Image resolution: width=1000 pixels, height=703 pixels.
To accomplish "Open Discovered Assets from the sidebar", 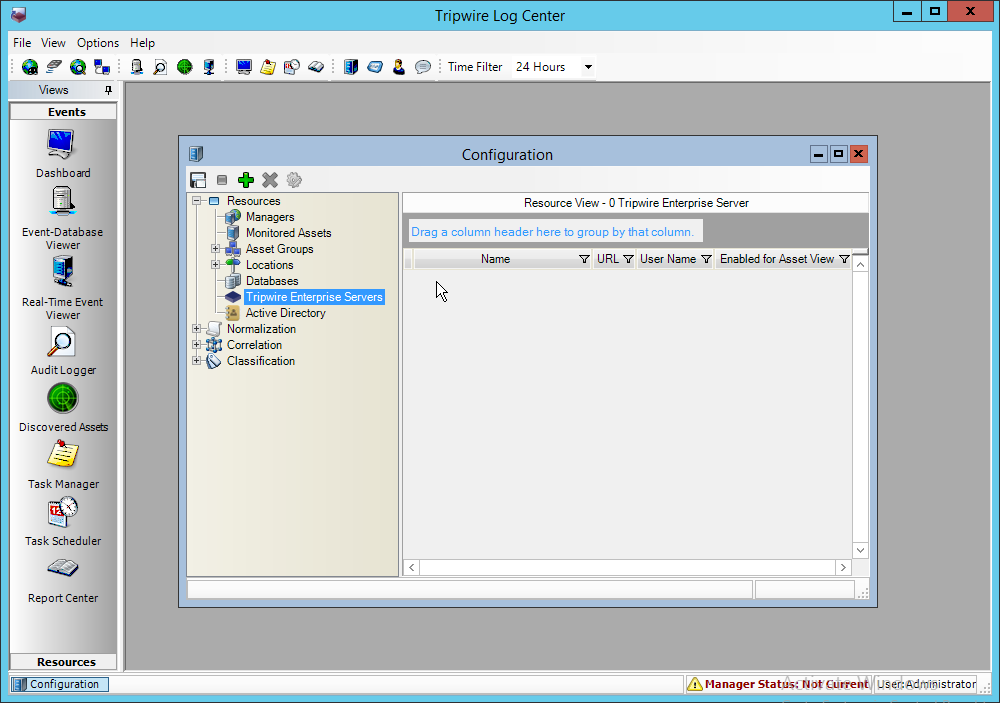I will [x=62, y=400].
